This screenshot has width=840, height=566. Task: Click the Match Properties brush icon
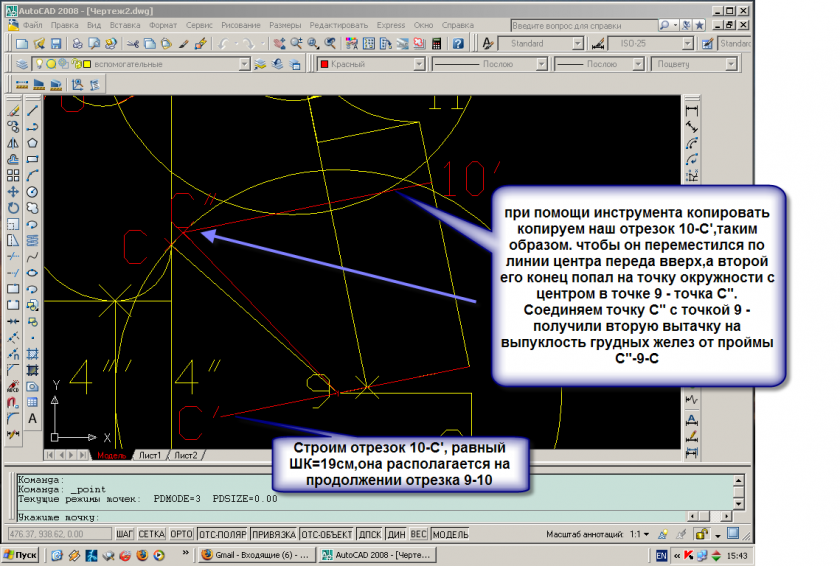pos(184,44)
